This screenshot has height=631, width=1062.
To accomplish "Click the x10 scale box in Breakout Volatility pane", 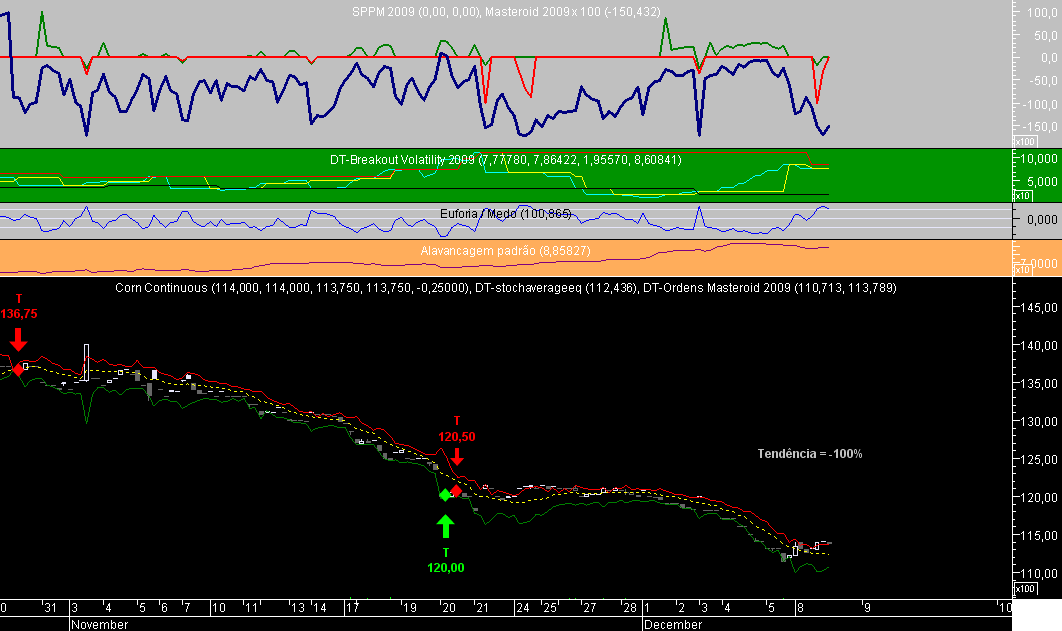I will (x=1022, y=196).
